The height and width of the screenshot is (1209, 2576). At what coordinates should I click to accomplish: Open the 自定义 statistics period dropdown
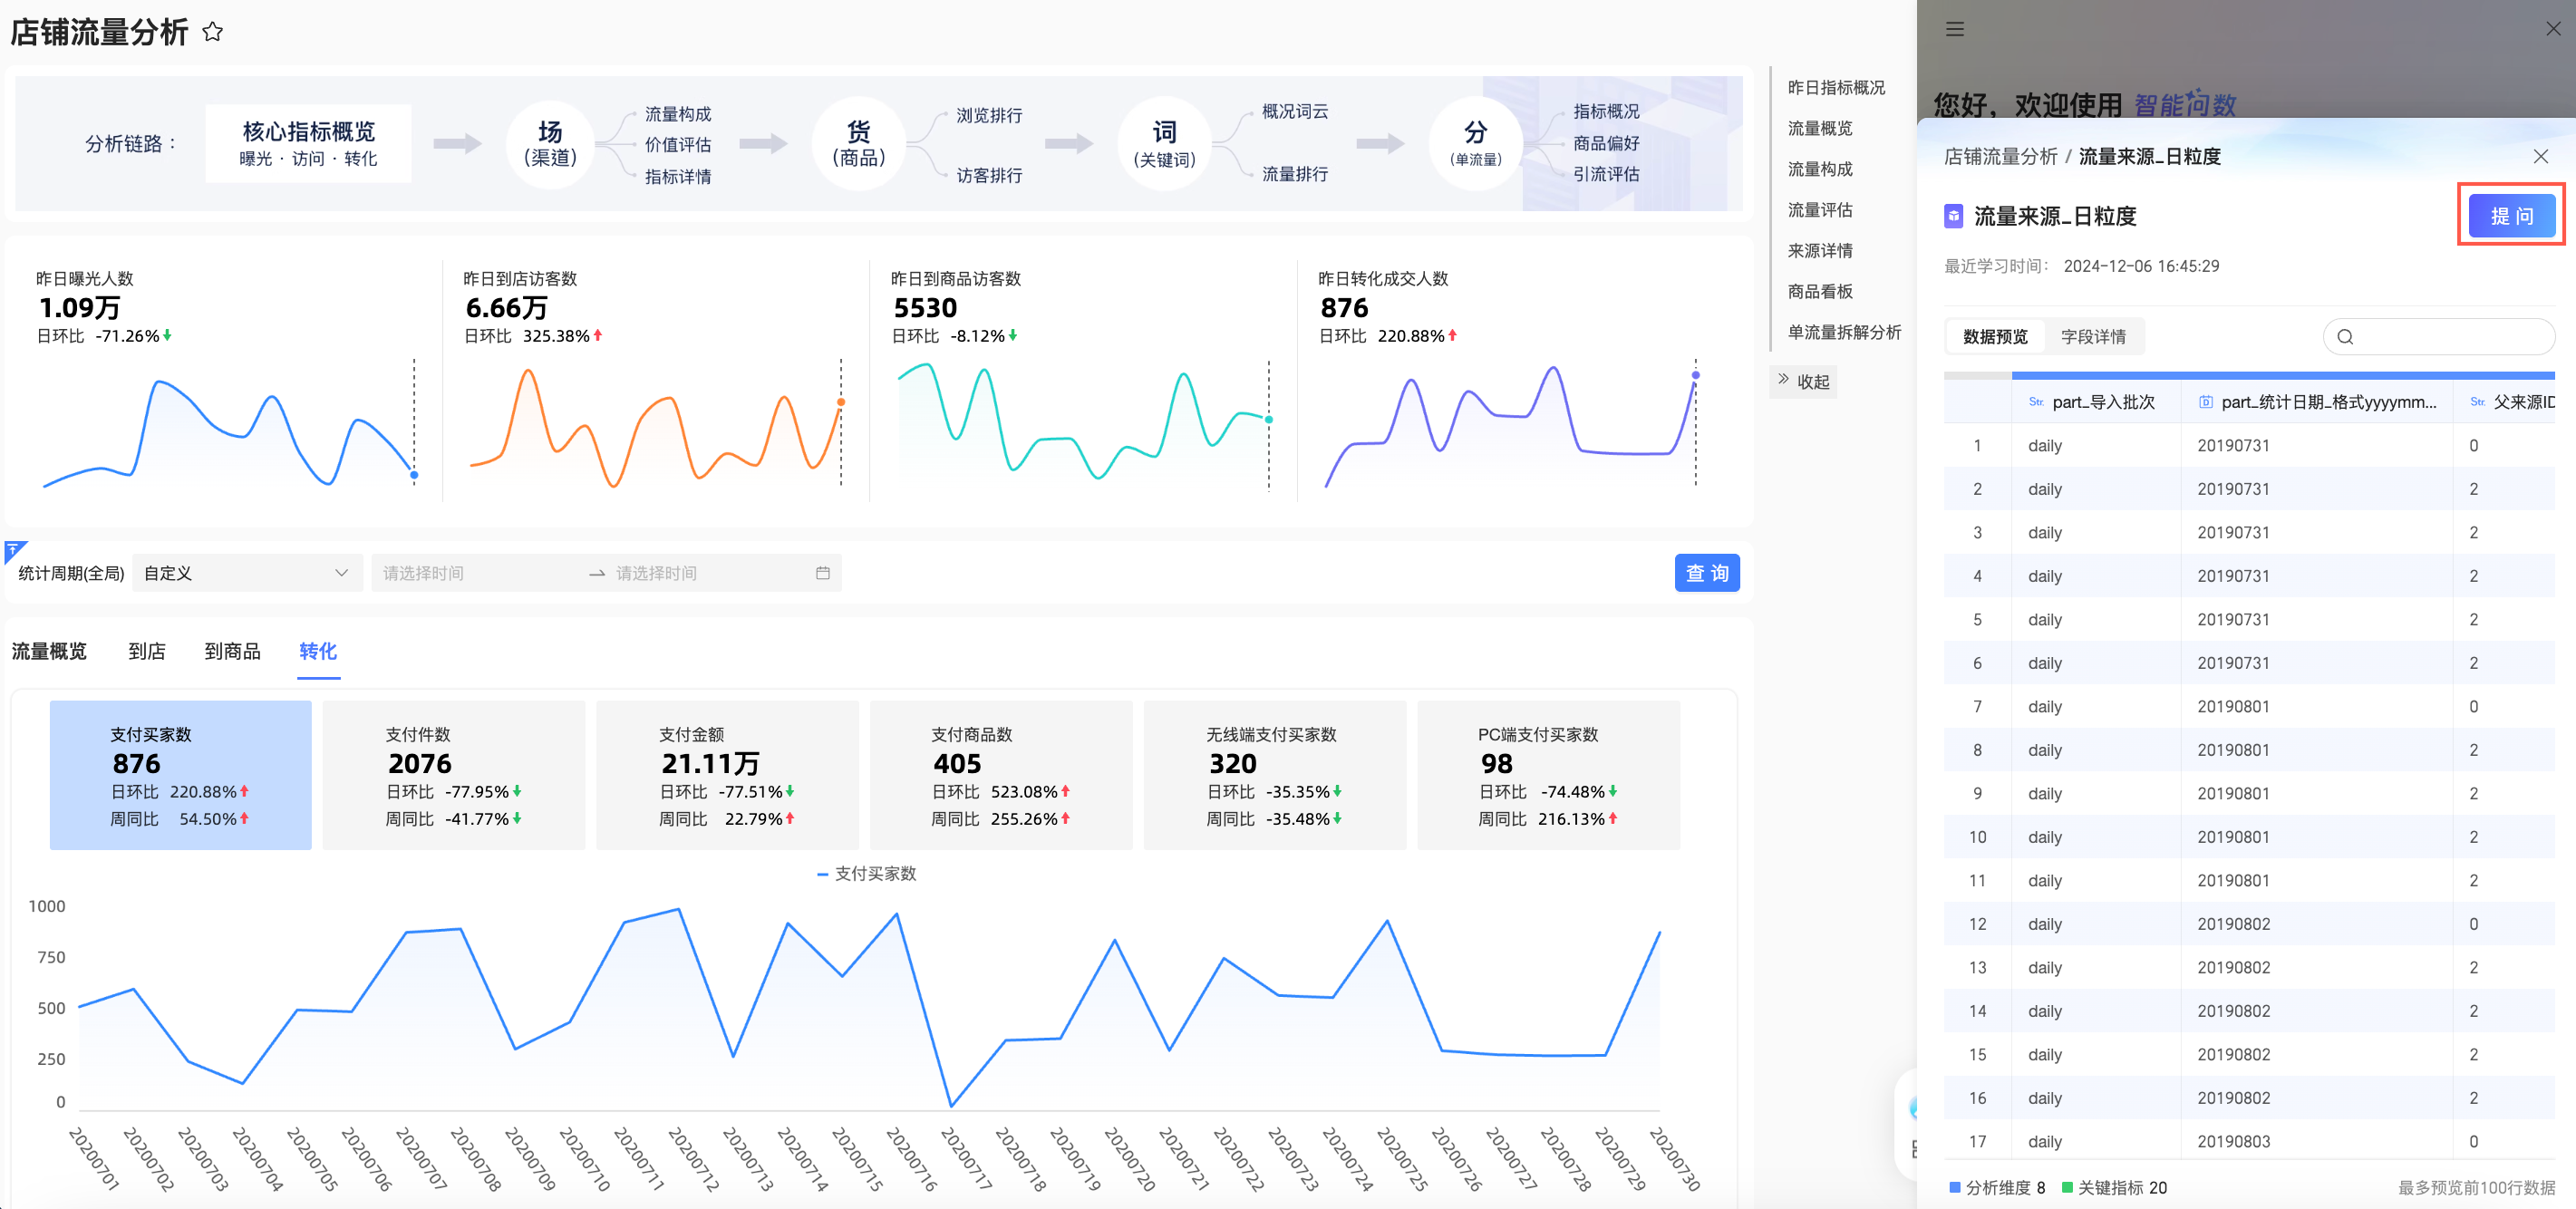point(246,573)
